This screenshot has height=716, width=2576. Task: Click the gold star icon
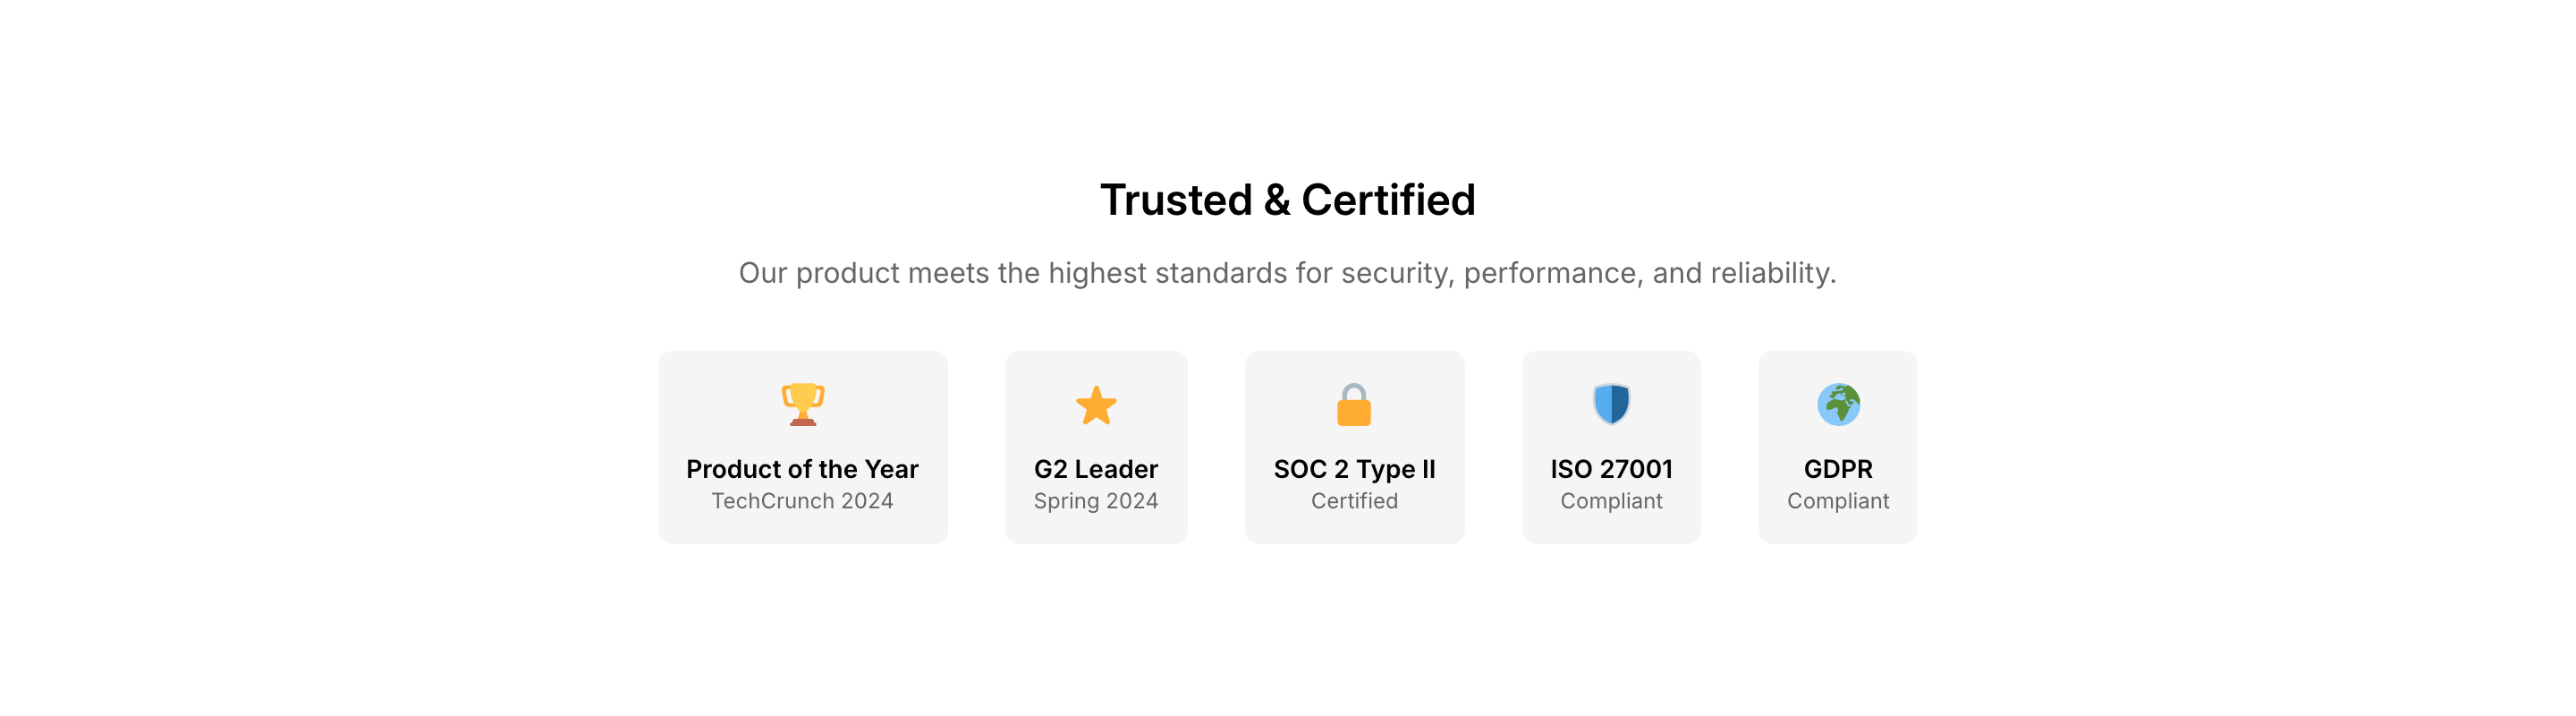1096,405
